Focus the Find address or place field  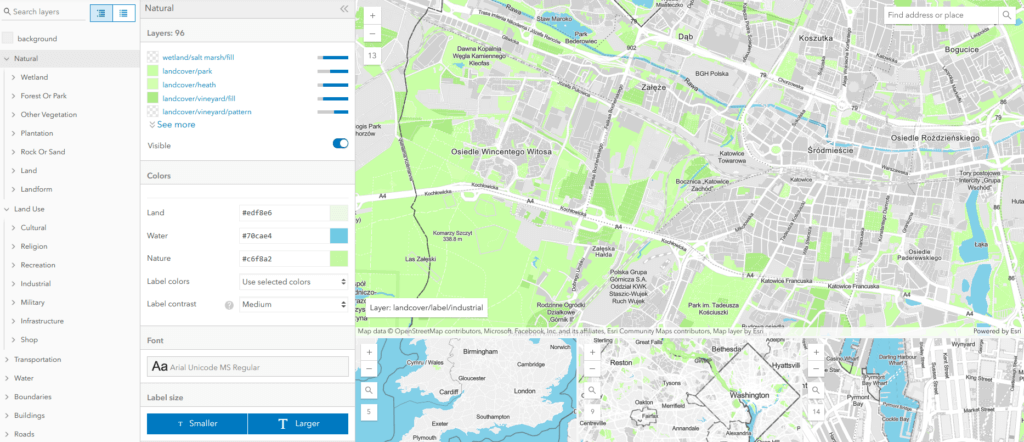coord(942,15)
